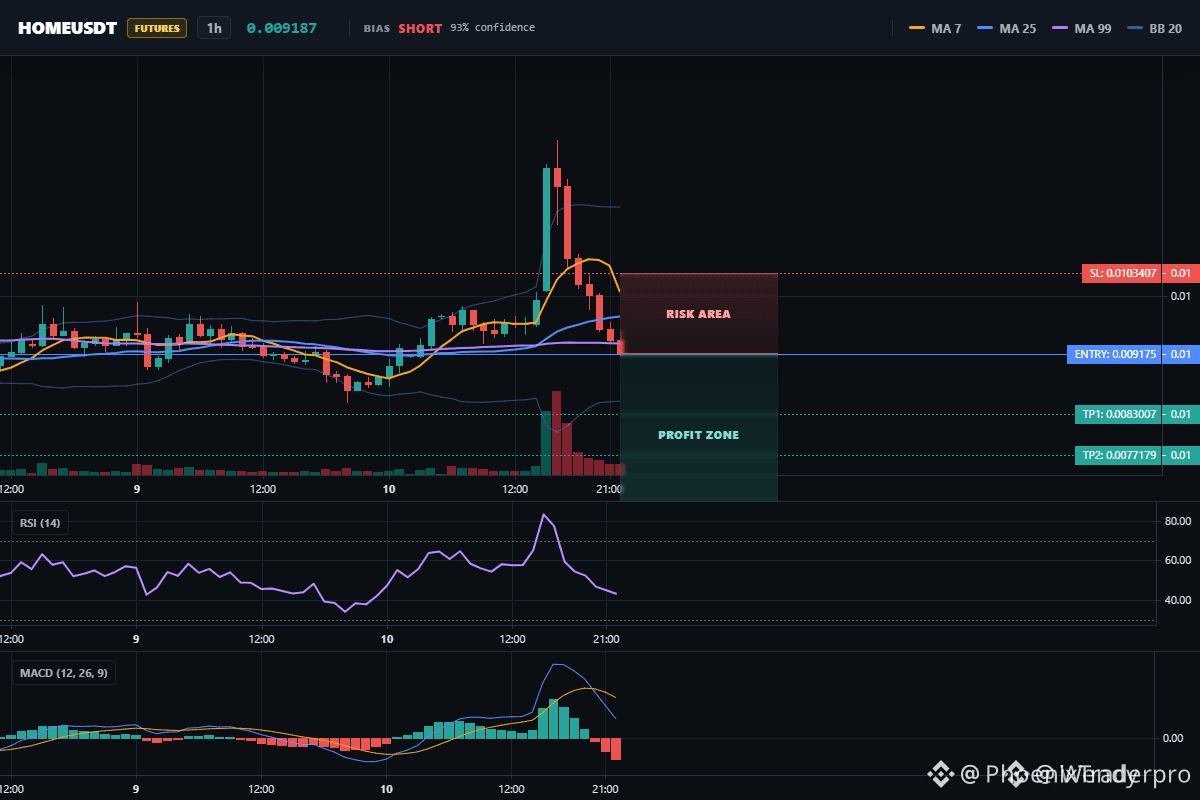Screen dimensions: 1200x800
Task: Toggle the MA 7 legend entry
Action: coord(935,28)
